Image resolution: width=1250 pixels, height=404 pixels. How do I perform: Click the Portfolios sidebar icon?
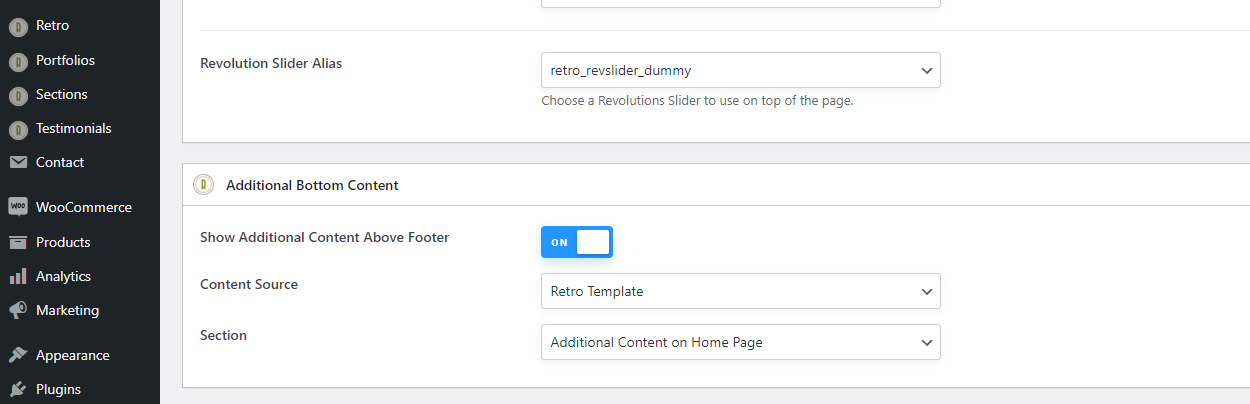click(x=18, y=62)
